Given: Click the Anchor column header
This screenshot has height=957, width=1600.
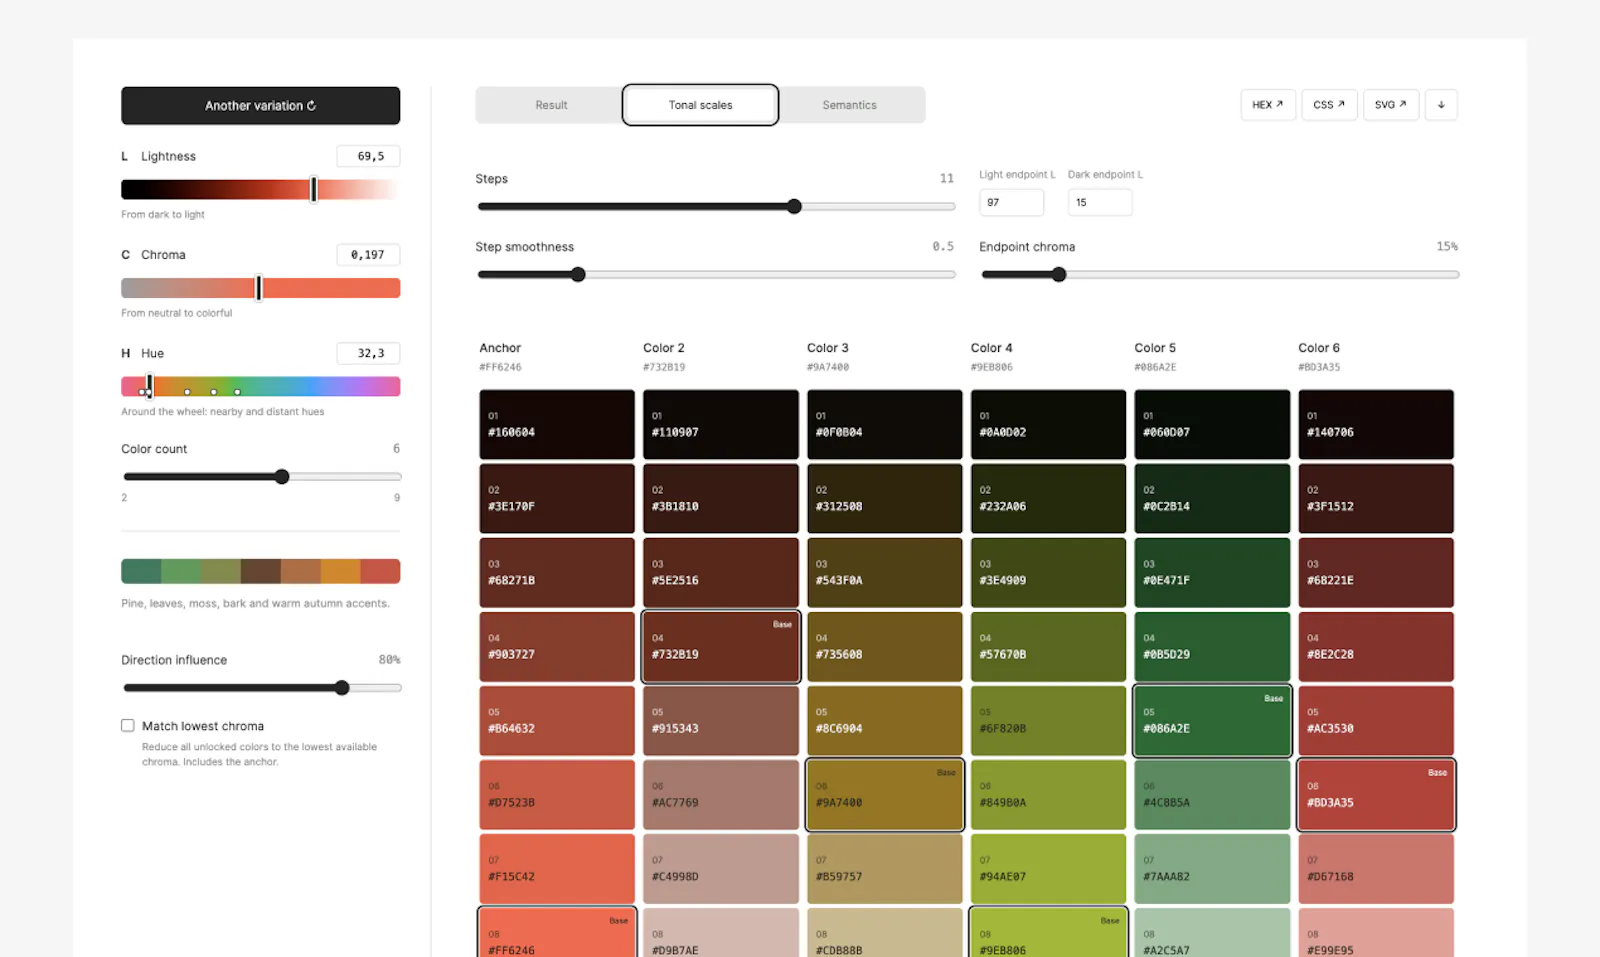Looking at the screenshot, I should (500, 348).
